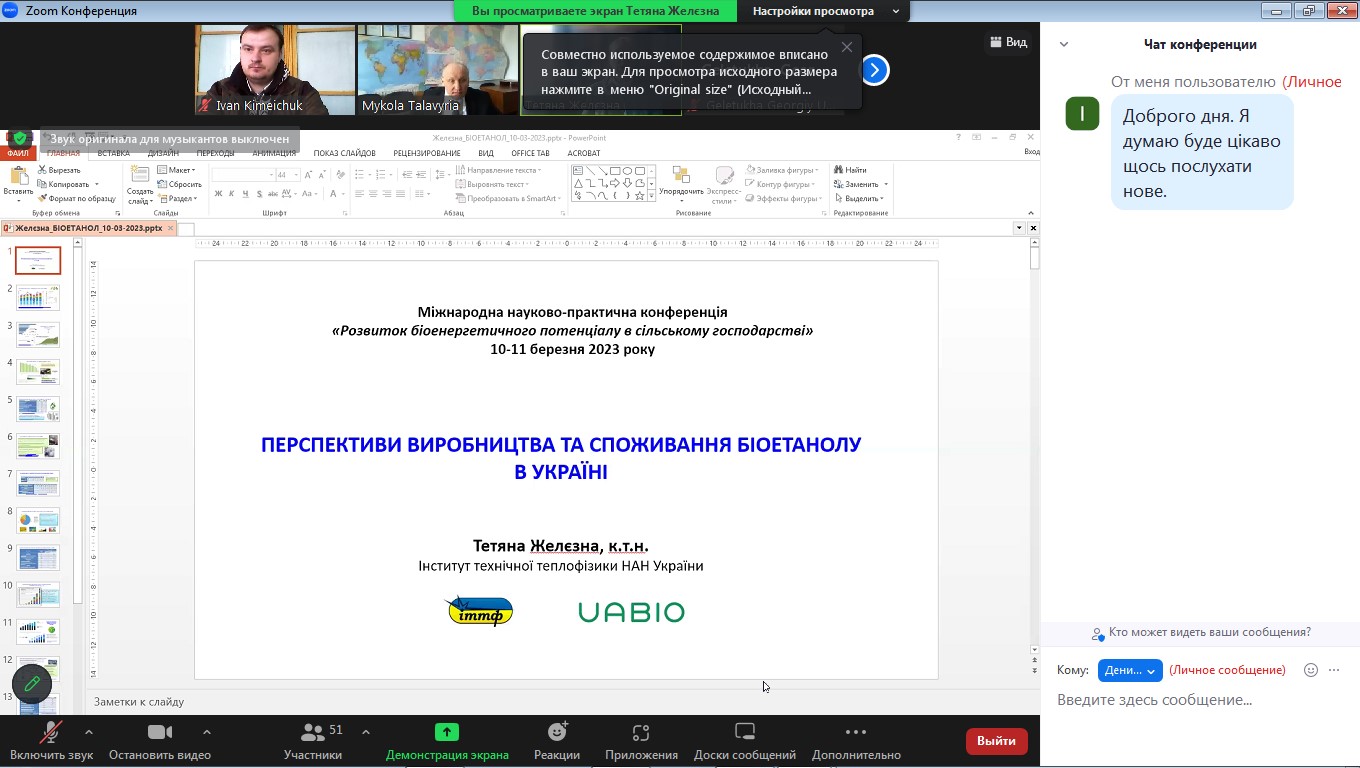Unmute microphone with Включить звук button

[51, 741]
